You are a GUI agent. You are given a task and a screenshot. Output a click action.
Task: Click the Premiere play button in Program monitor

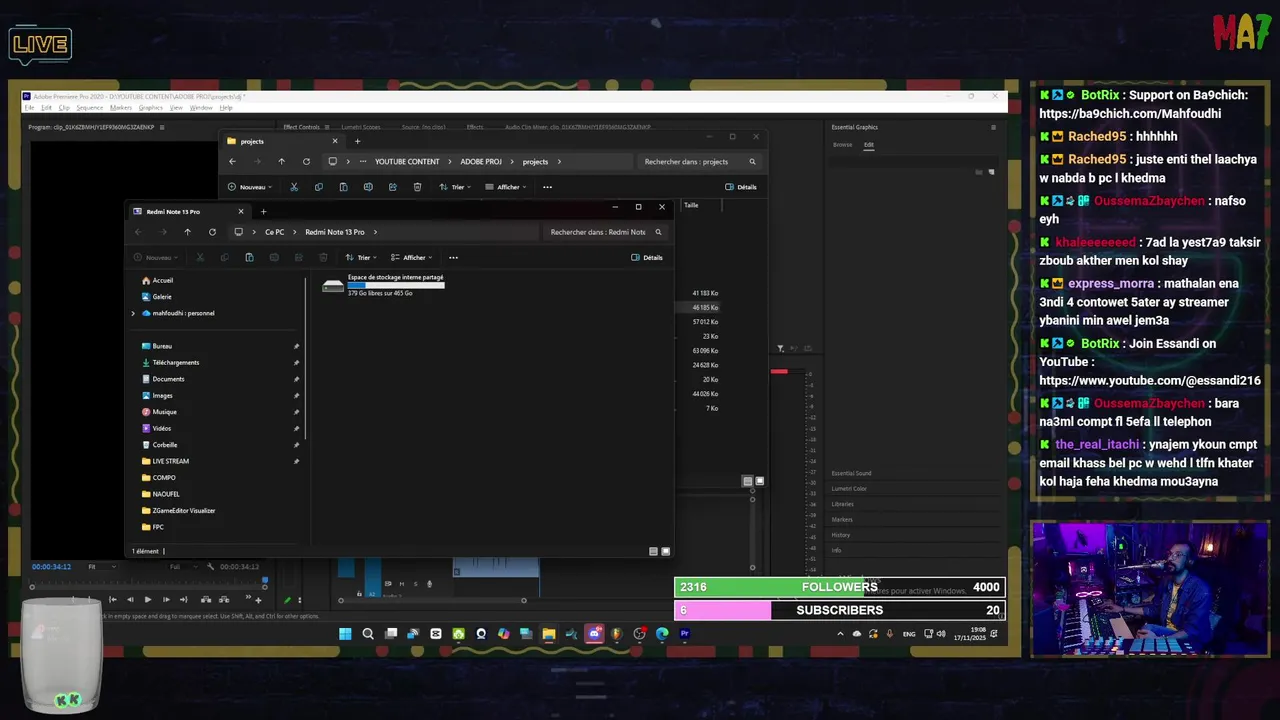pyautogui.click(x=148, y=600)
